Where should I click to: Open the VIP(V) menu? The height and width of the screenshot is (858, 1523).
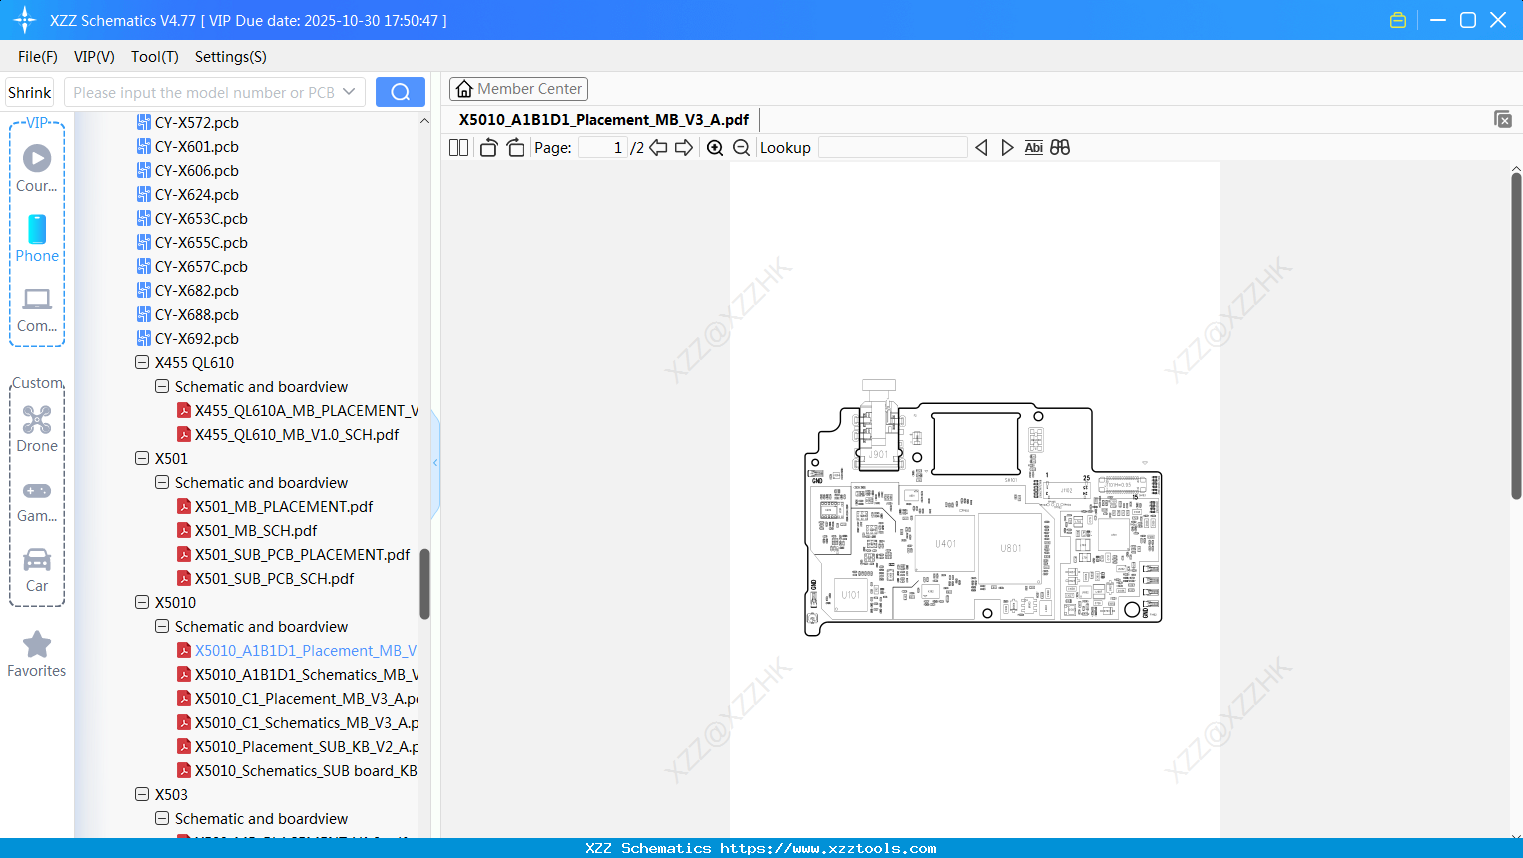pyautogui.click(x=93, y=57)
